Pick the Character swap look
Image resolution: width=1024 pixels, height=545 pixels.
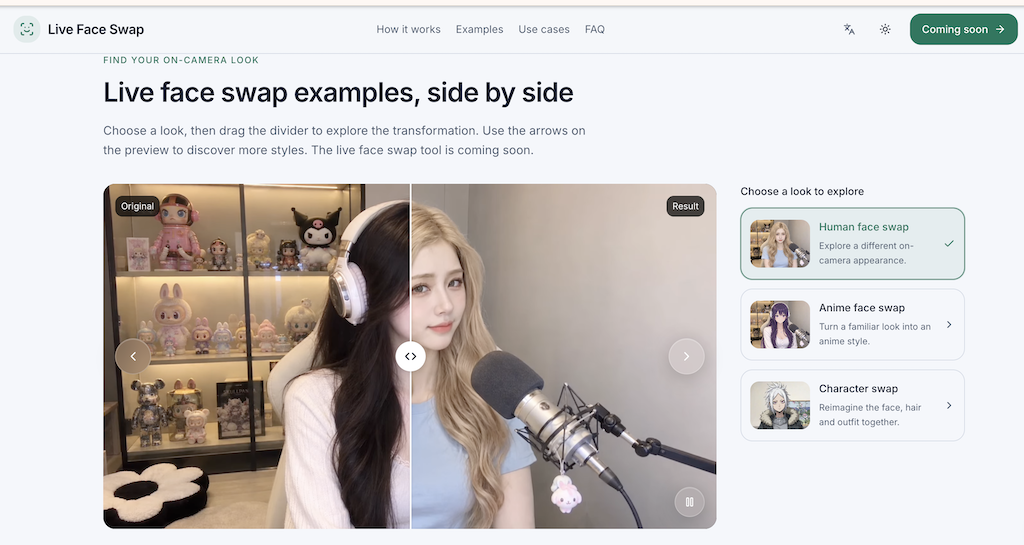pyautogui.click(x=852, y=405)
